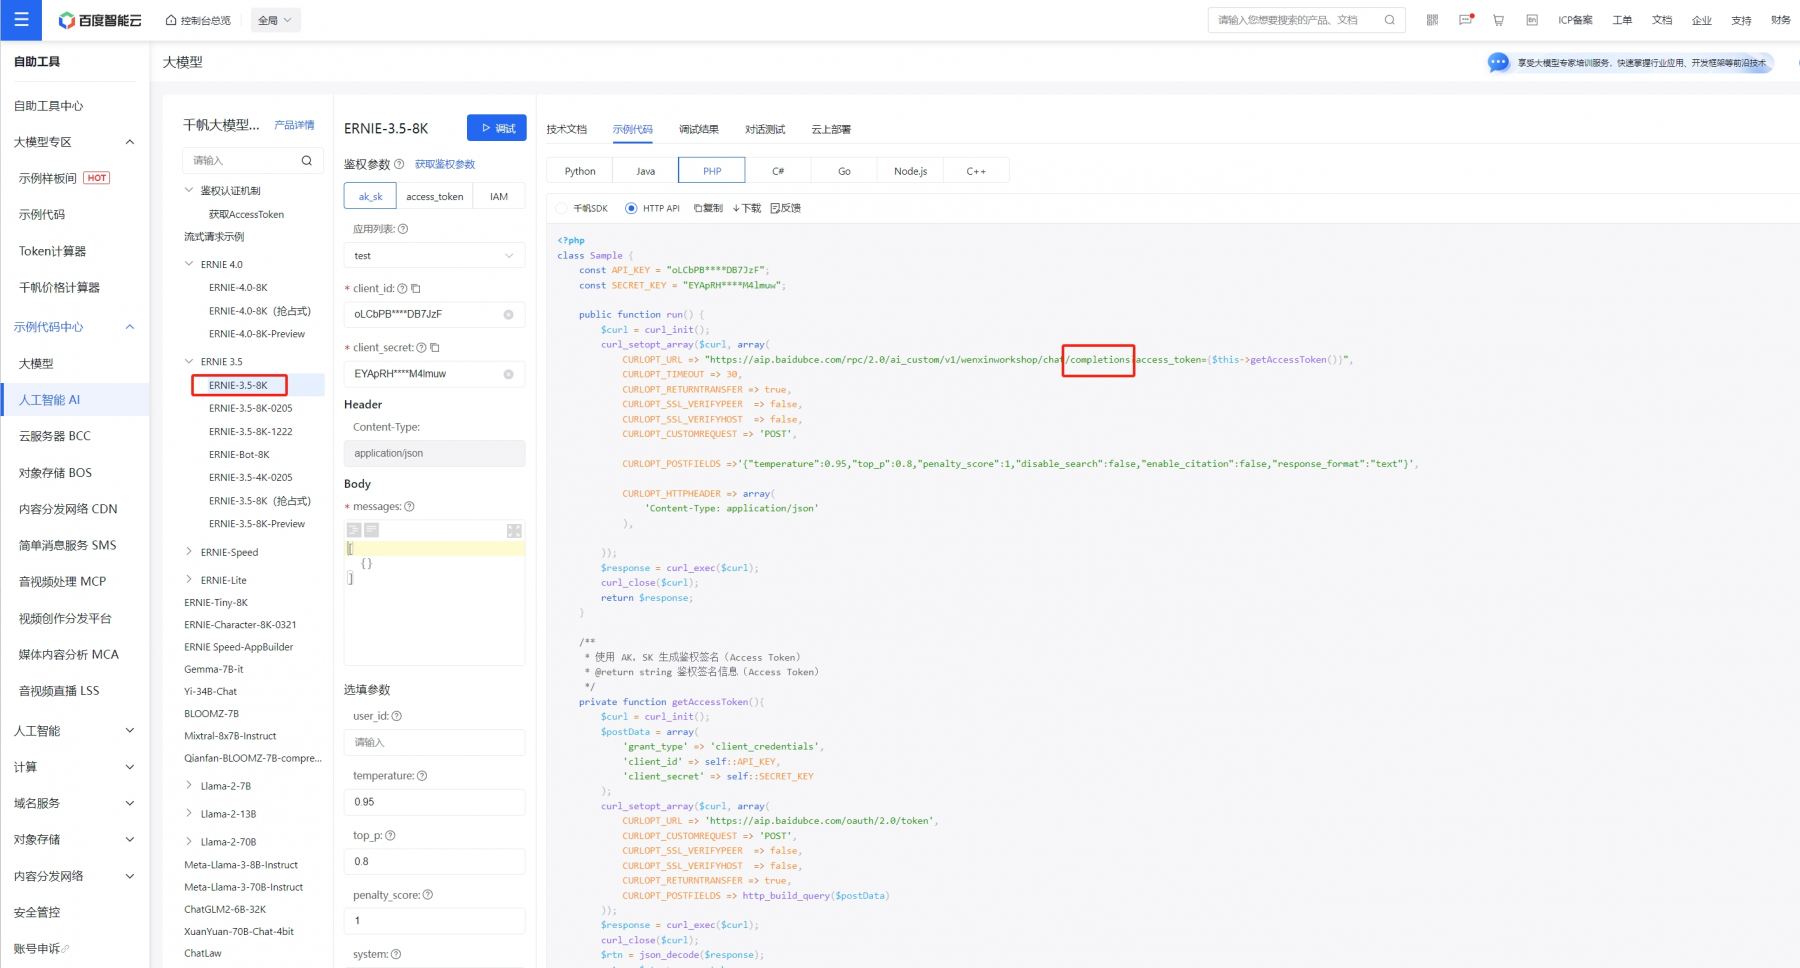Viewport: 1800px width, 968px height.
Task: Open 获取AccessToken tree item
Action: tap(246, 214)
